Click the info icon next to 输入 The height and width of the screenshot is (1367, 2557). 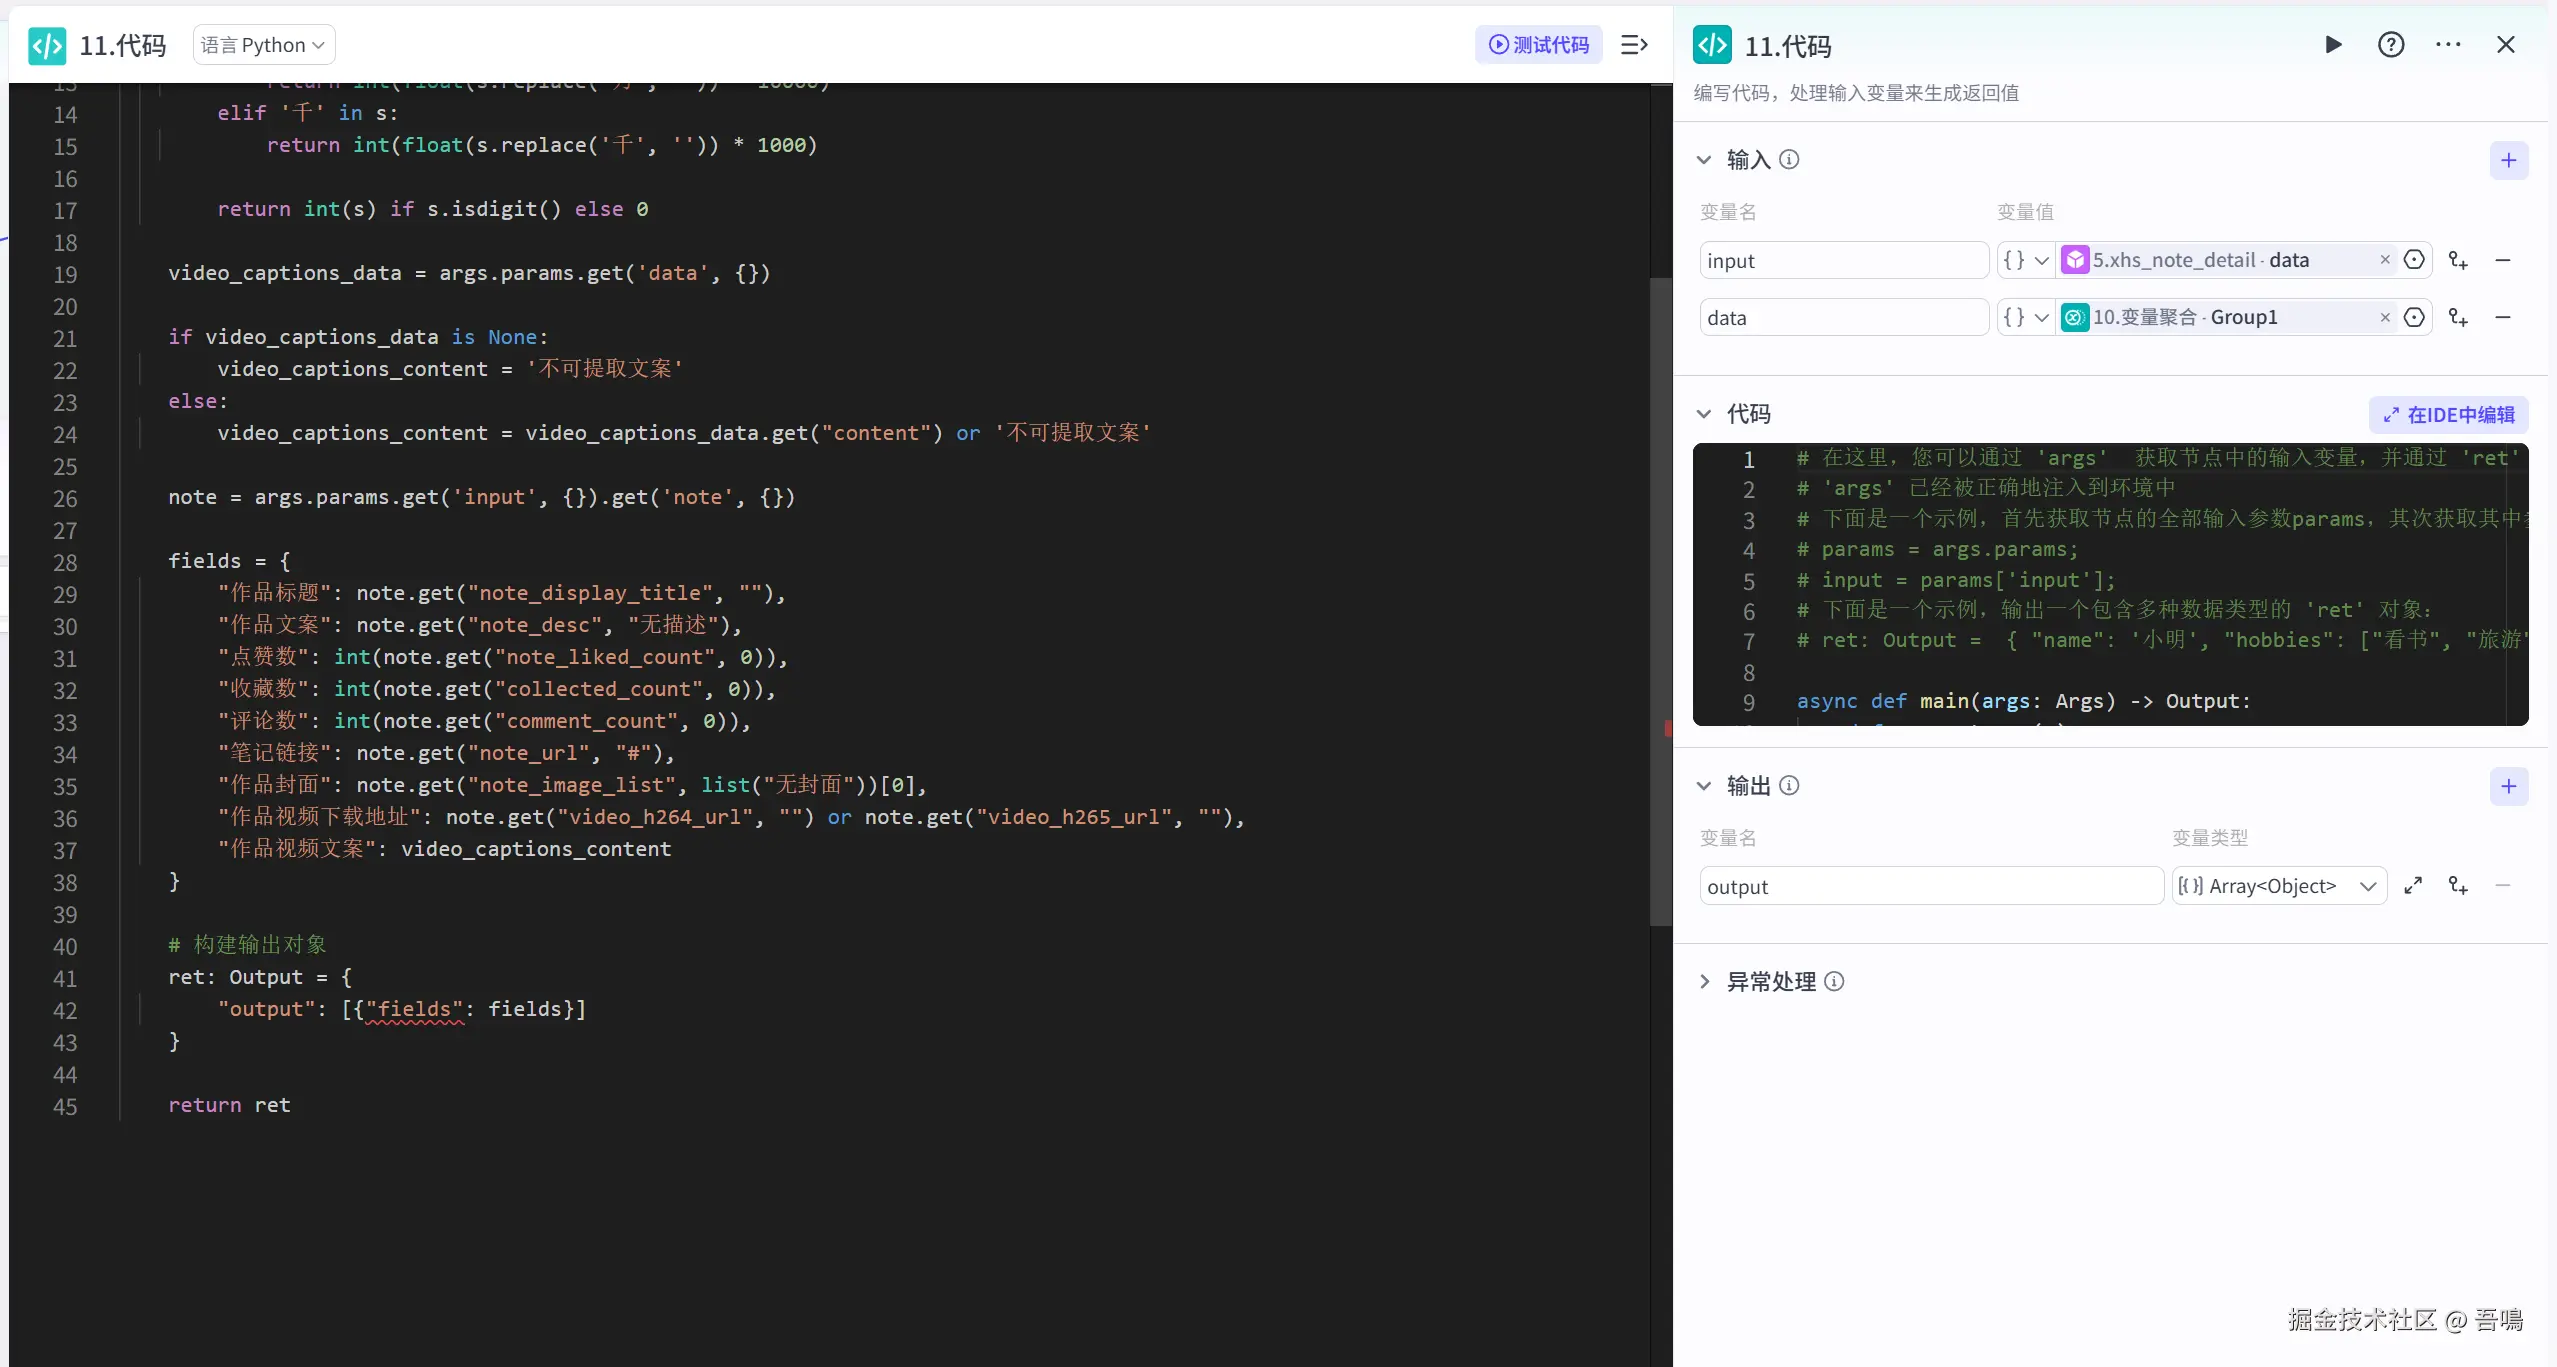tap(1790, 159)
